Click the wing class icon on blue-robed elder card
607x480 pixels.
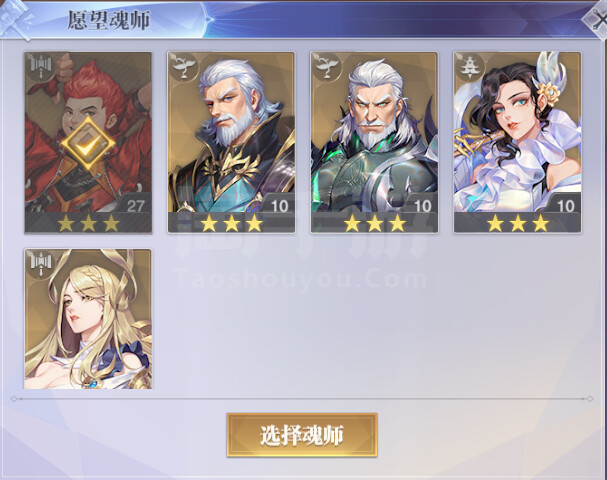tap(184, 67)
